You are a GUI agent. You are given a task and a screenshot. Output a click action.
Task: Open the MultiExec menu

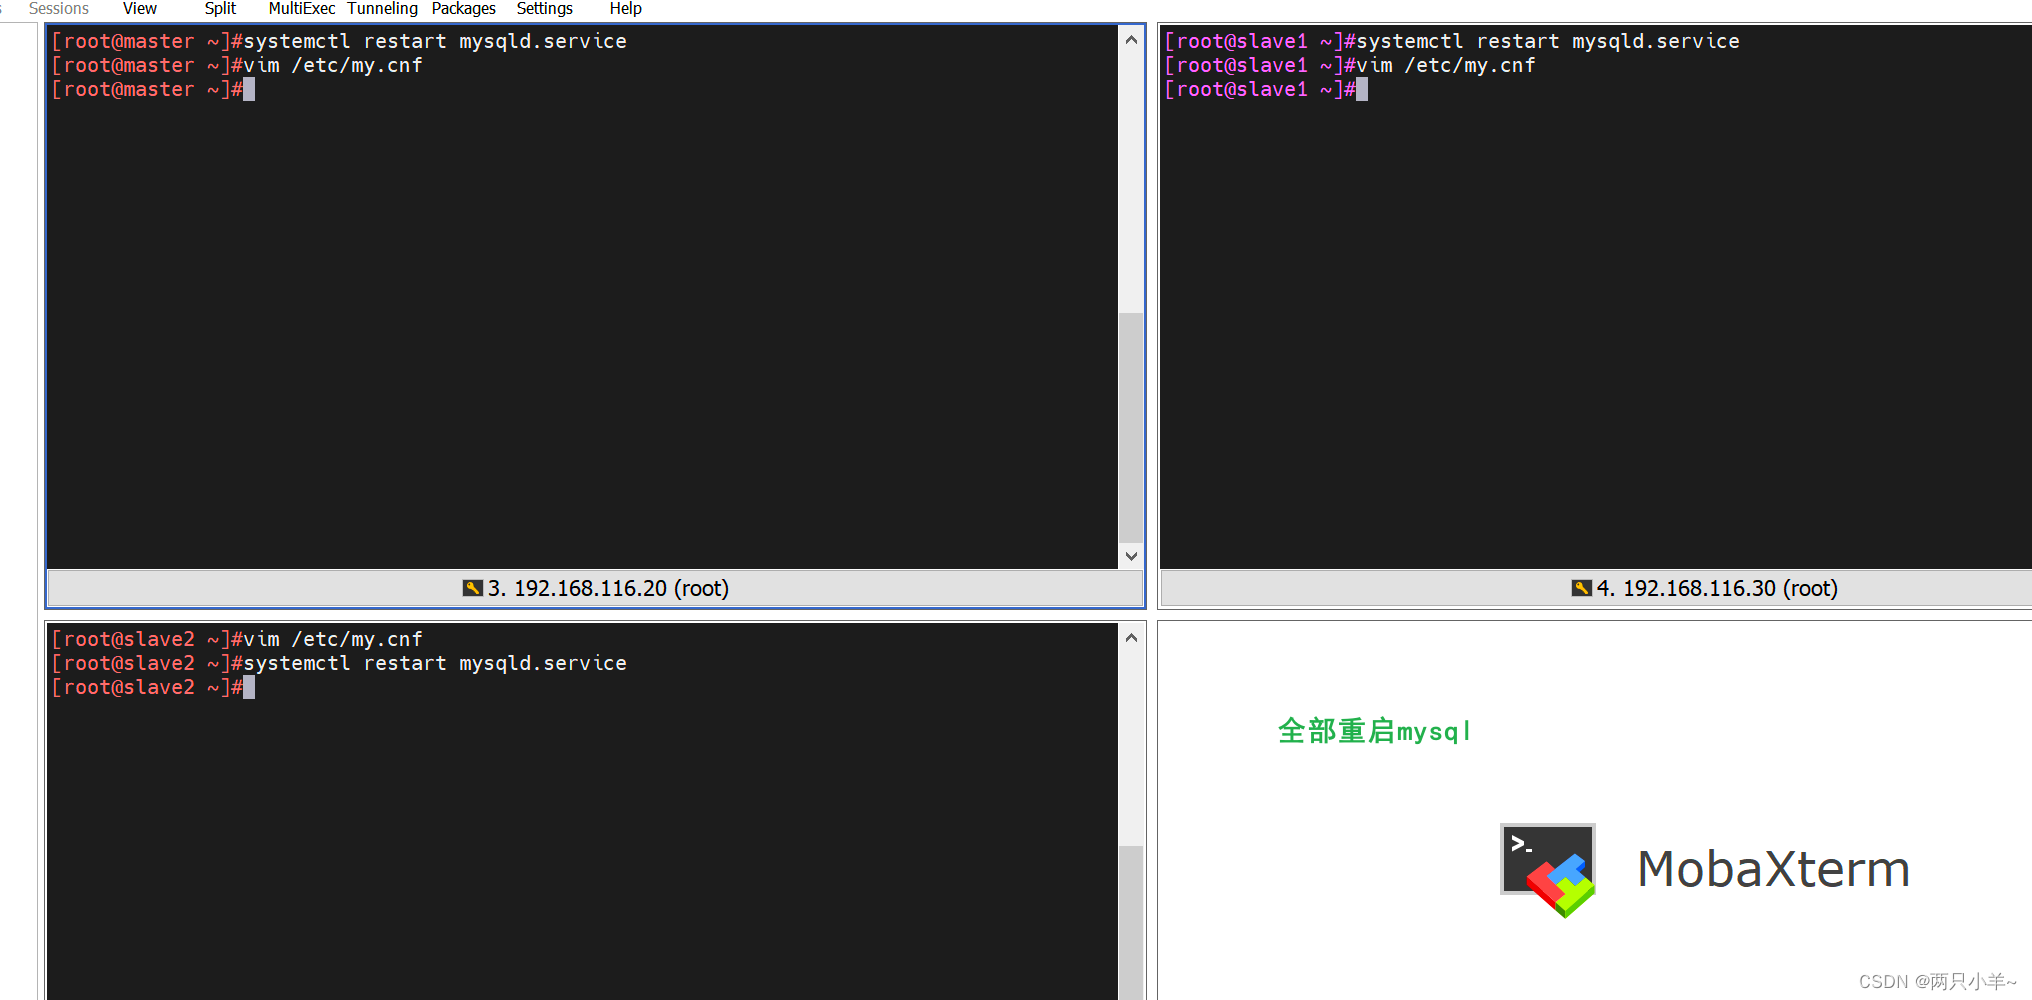tap(301, 9)
